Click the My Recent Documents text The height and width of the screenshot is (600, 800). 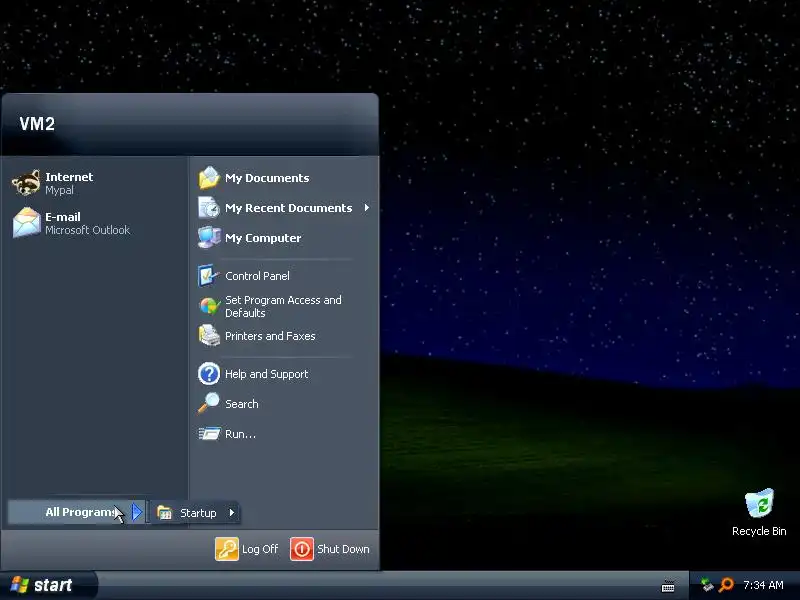288,208
